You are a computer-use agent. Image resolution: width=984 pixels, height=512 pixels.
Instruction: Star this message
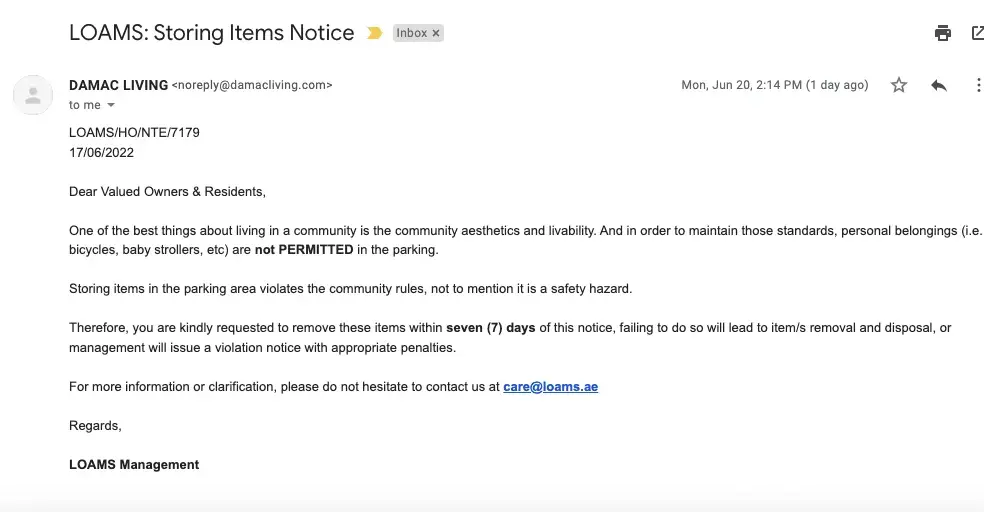899,86
